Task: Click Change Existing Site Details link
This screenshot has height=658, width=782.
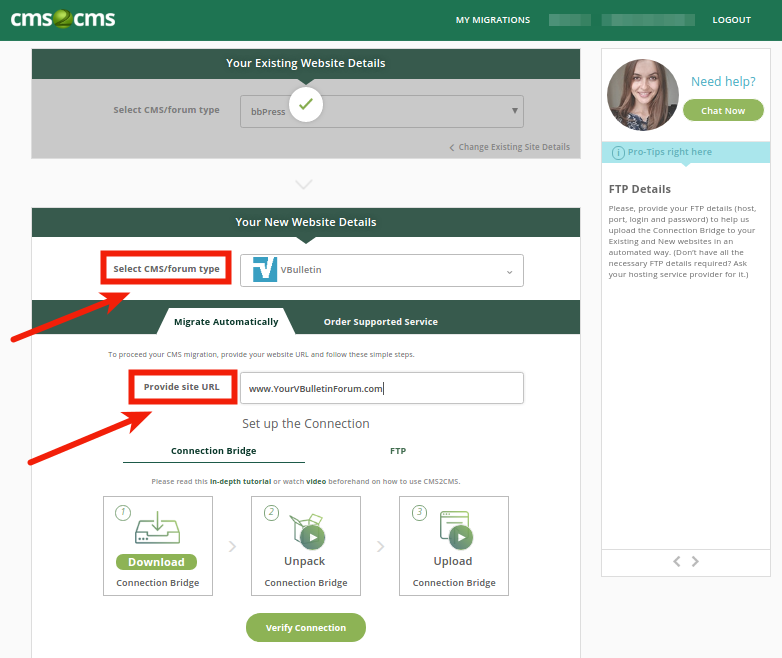Action: click(514, 147)
